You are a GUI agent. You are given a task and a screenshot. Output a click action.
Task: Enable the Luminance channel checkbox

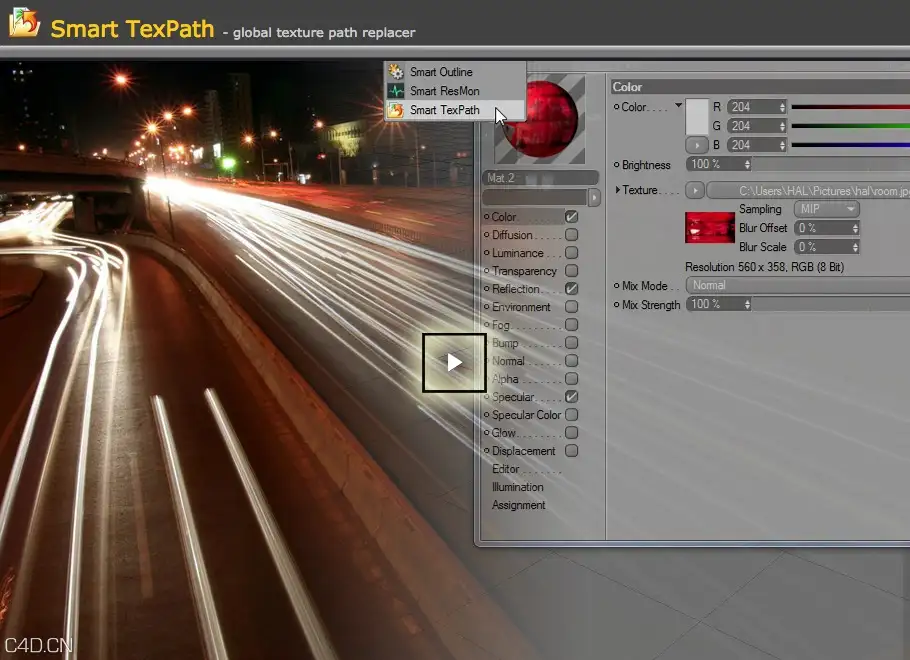coord(572,253)
